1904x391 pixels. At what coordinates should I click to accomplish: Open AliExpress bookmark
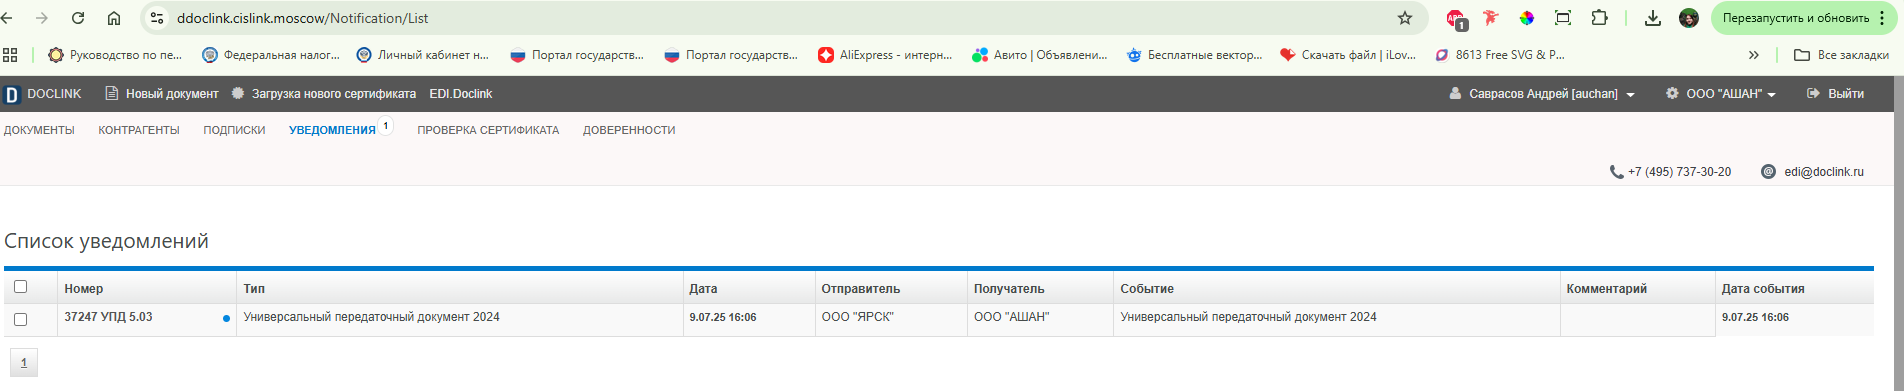pos(885,55)
